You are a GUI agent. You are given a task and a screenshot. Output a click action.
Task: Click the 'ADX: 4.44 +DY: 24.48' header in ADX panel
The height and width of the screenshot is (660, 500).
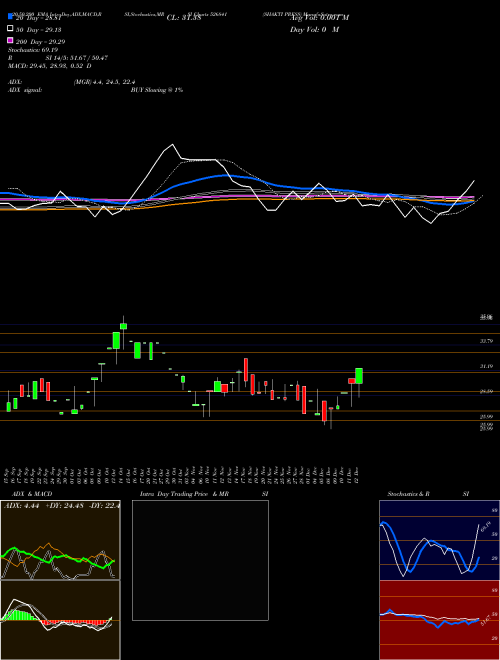click(x=62, y=506)
